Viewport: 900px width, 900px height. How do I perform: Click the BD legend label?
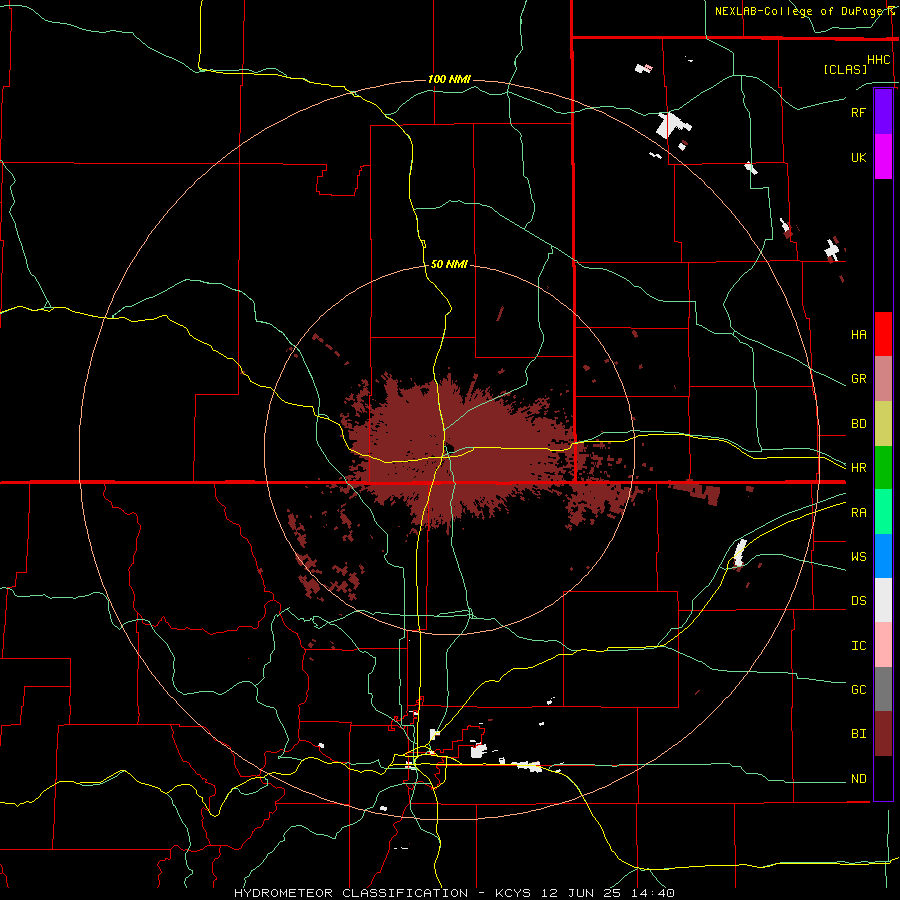pyautogui.click(x=858, y=424)
